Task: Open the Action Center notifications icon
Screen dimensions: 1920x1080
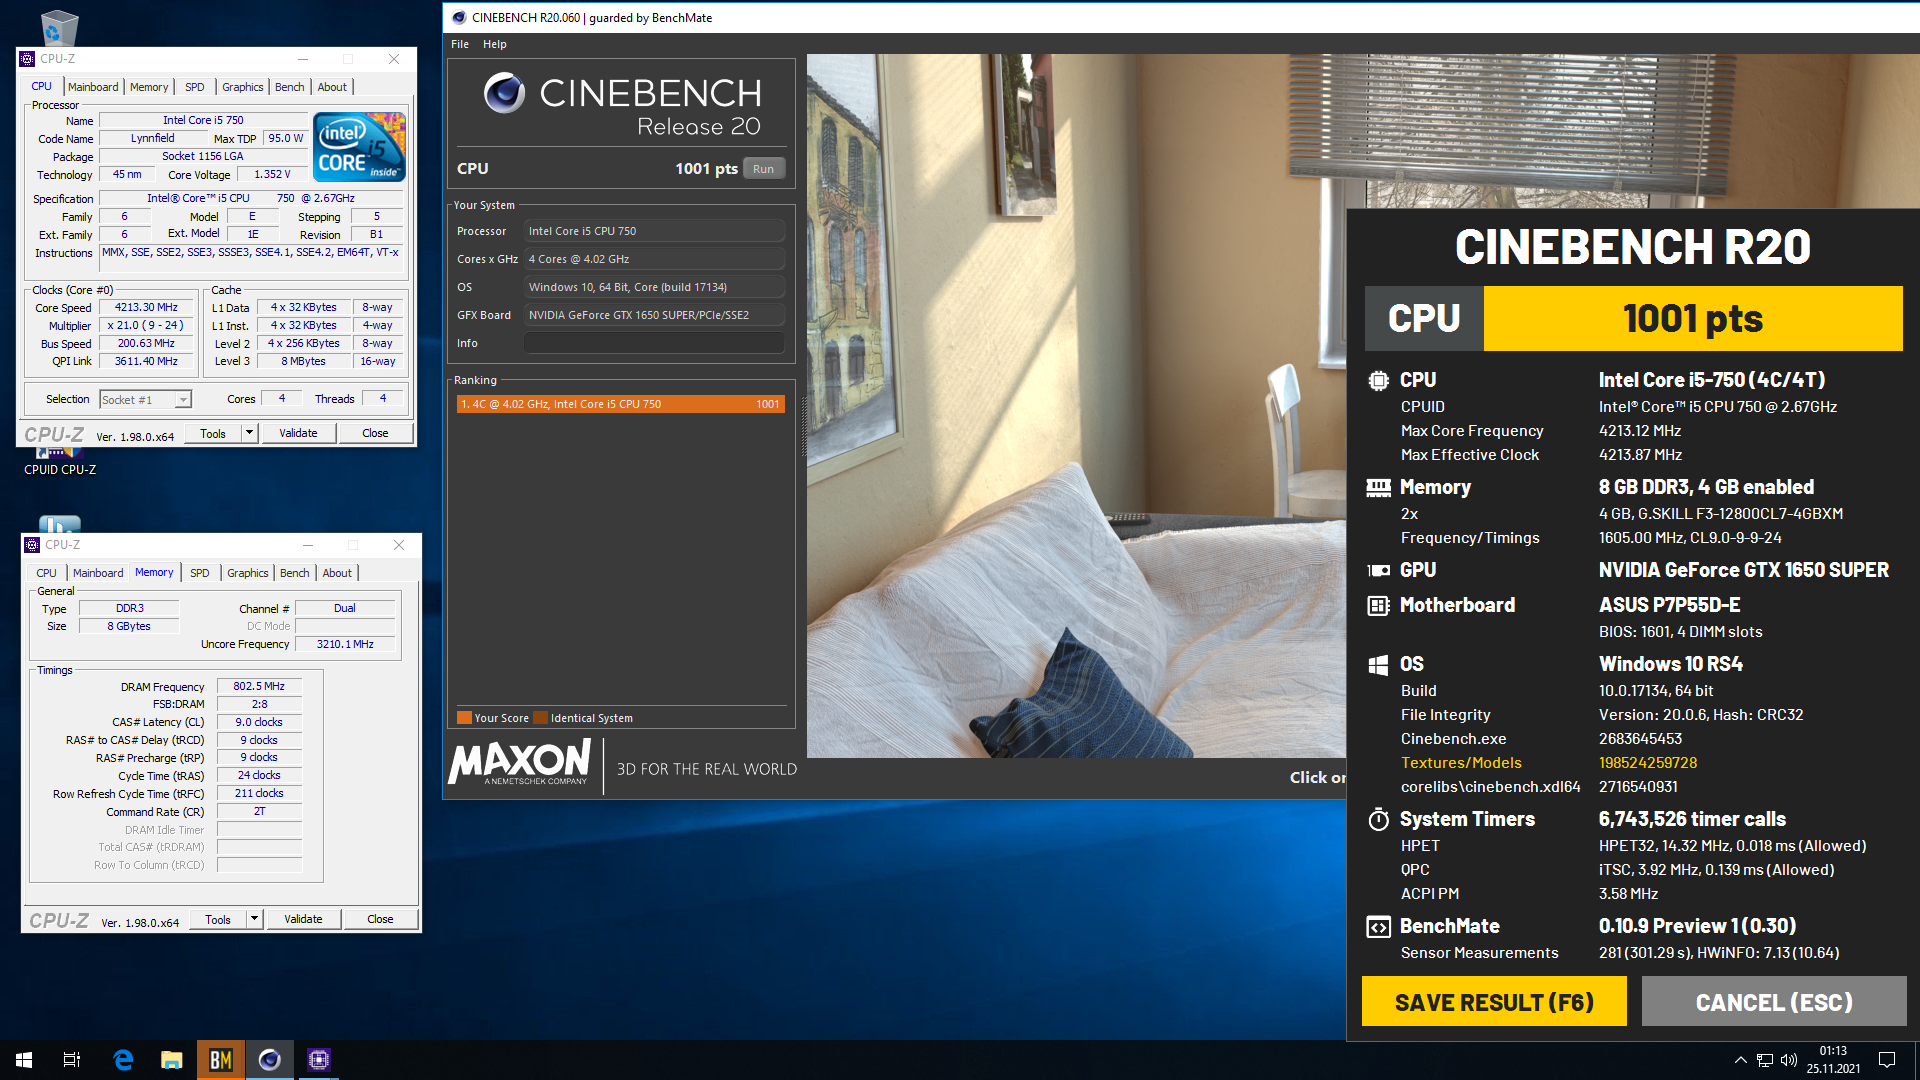Action: [1887, 1060]
